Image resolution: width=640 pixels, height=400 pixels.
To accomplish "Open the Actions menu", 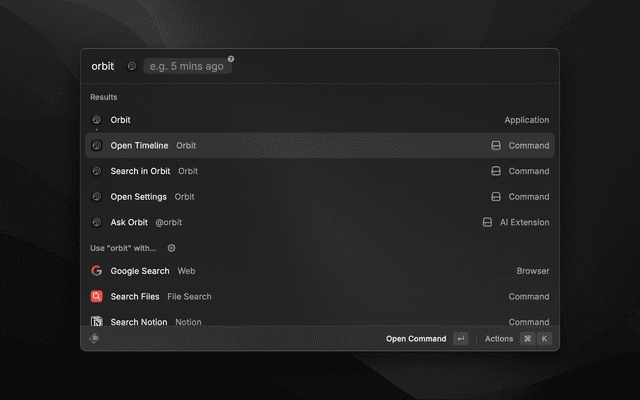I will click(x=499, y=339).
